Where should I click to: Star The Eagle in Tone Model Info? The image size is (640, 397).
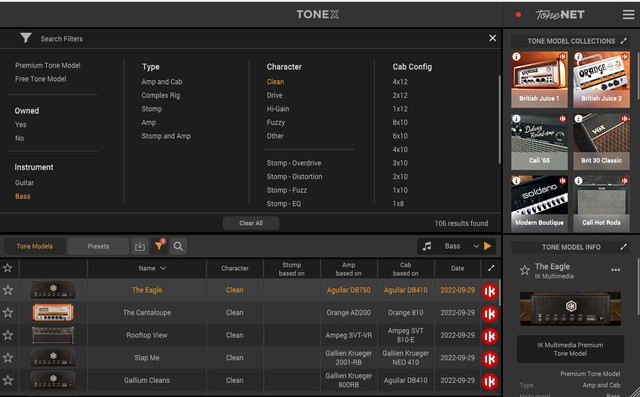pyautogui.click(x=524, y=270)
